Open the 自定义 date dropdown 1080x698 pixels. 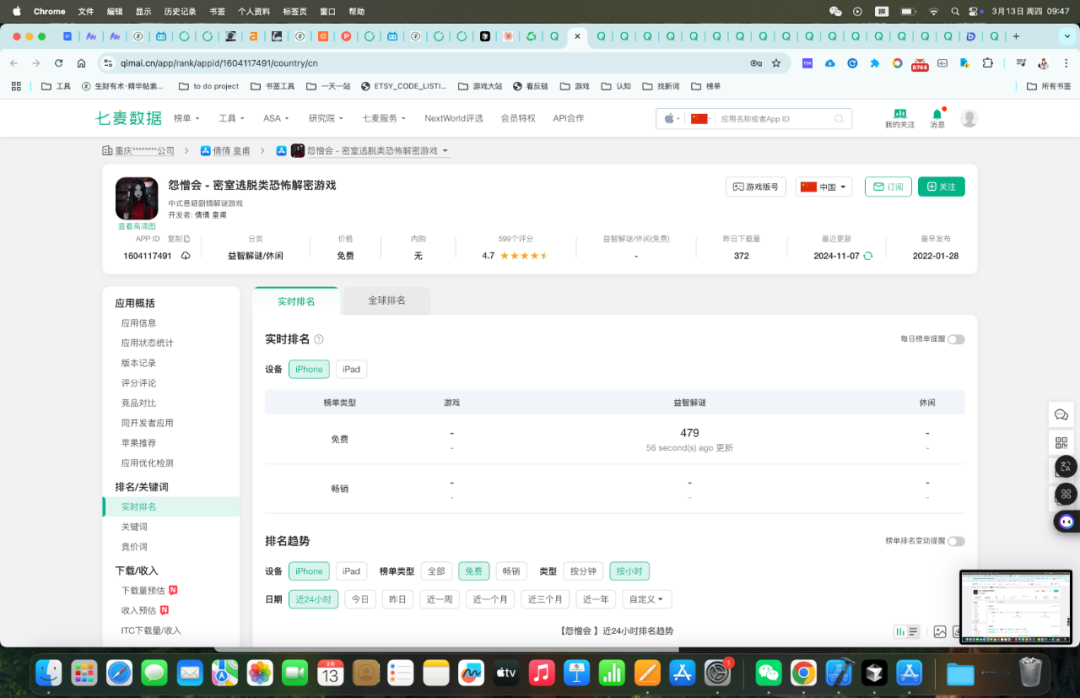click(645, 599)
